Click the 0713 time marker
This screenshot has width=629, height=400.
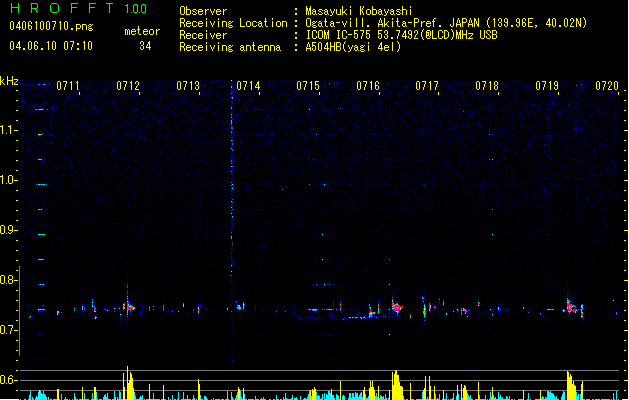[188, 86]
